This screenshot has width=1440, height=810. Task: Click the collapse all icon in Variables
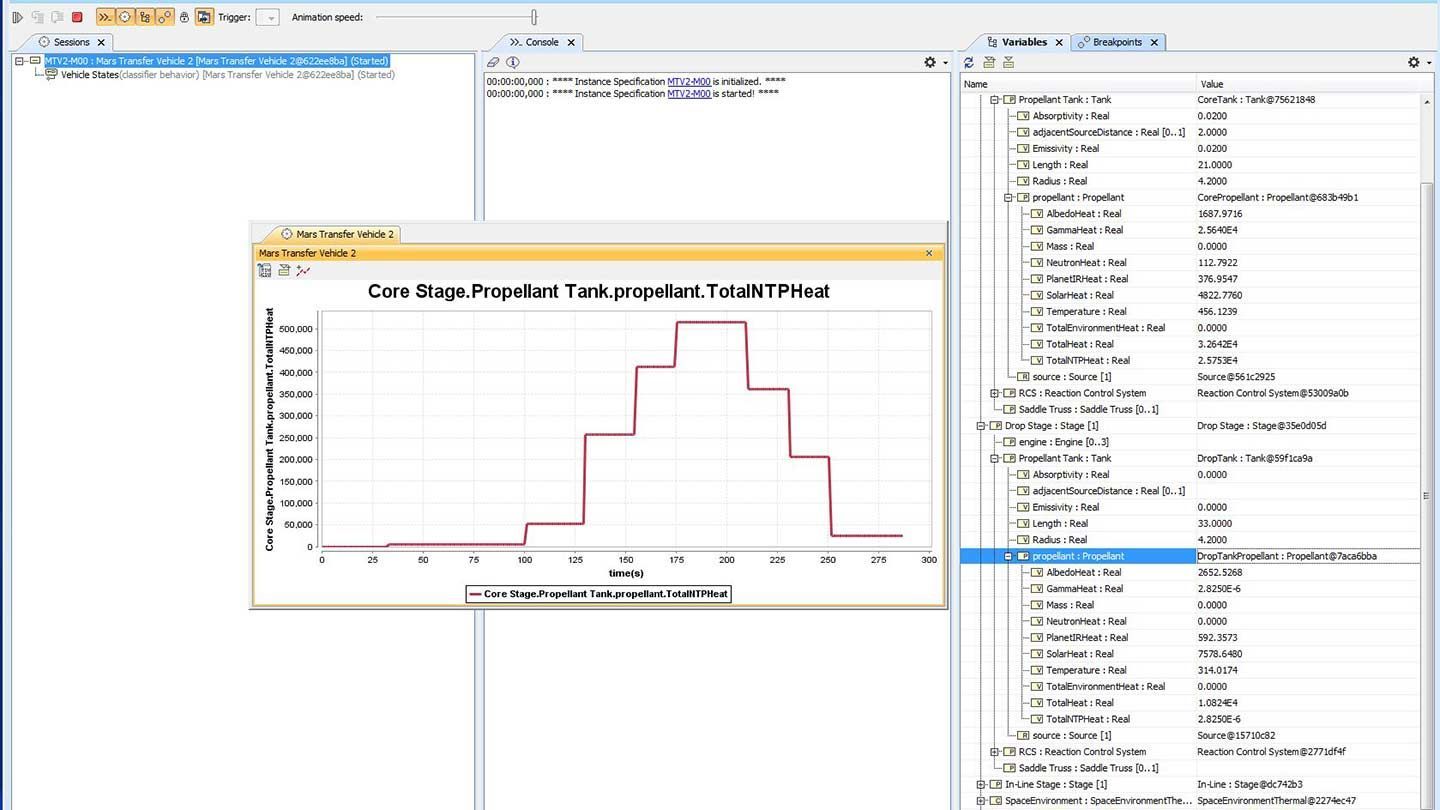[x=1008, y=62]
